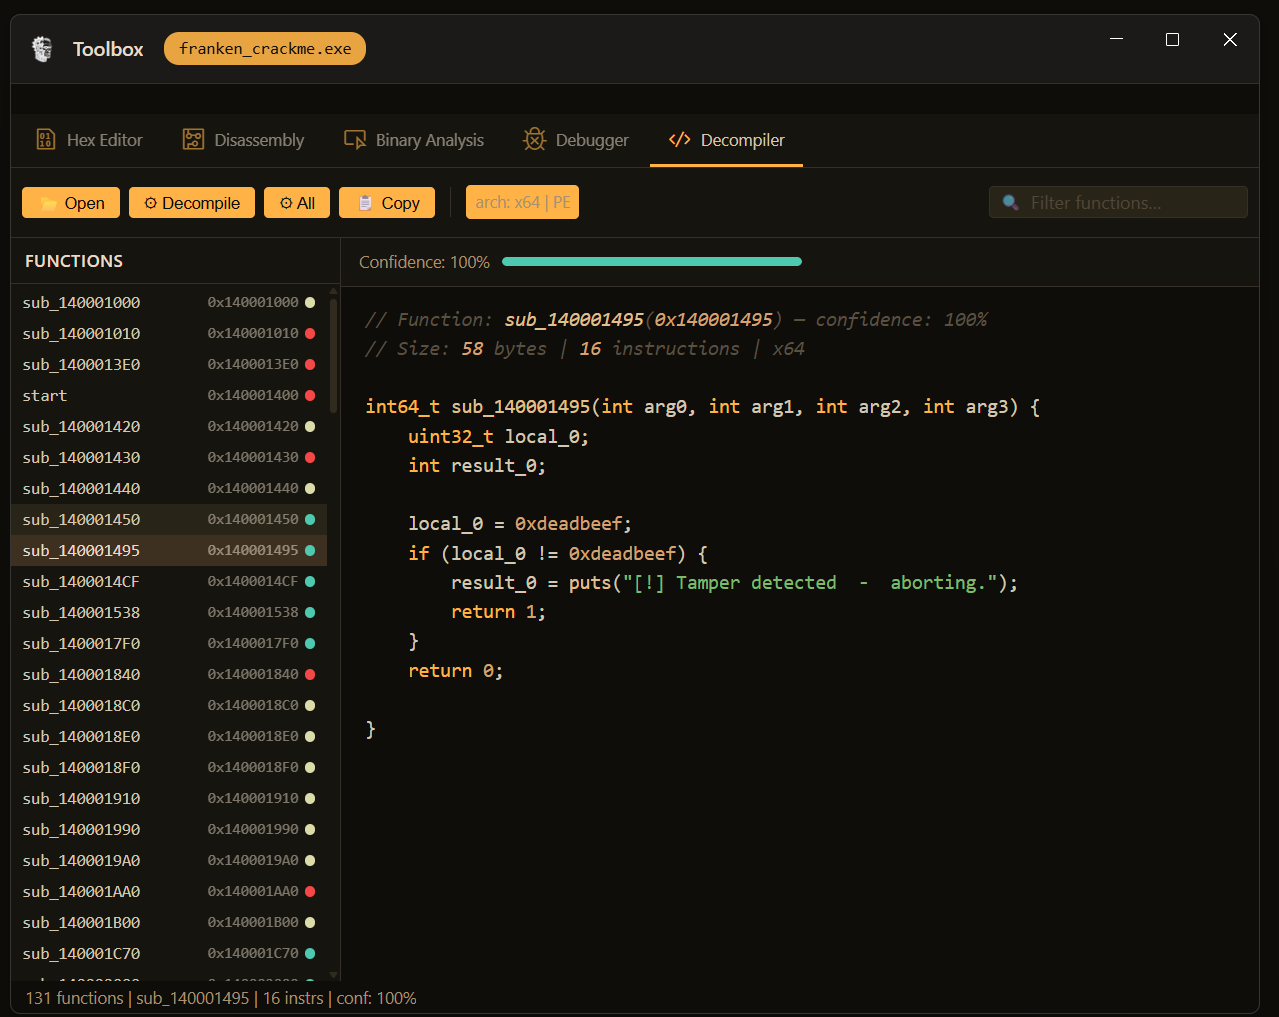Click the Decompiler code brackets icon
The image size is (1279, 1017).
680,140
